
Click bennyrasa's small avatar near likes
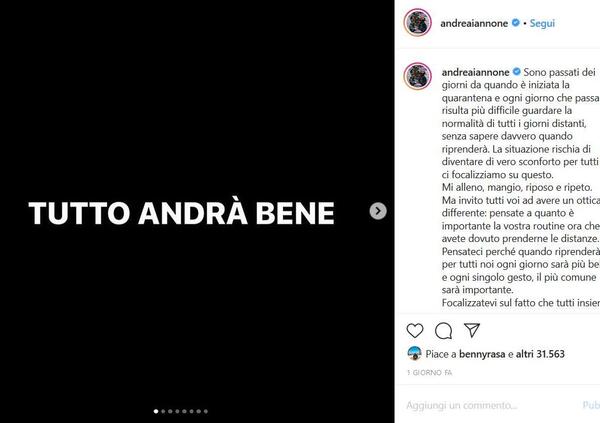pos(414,353)
